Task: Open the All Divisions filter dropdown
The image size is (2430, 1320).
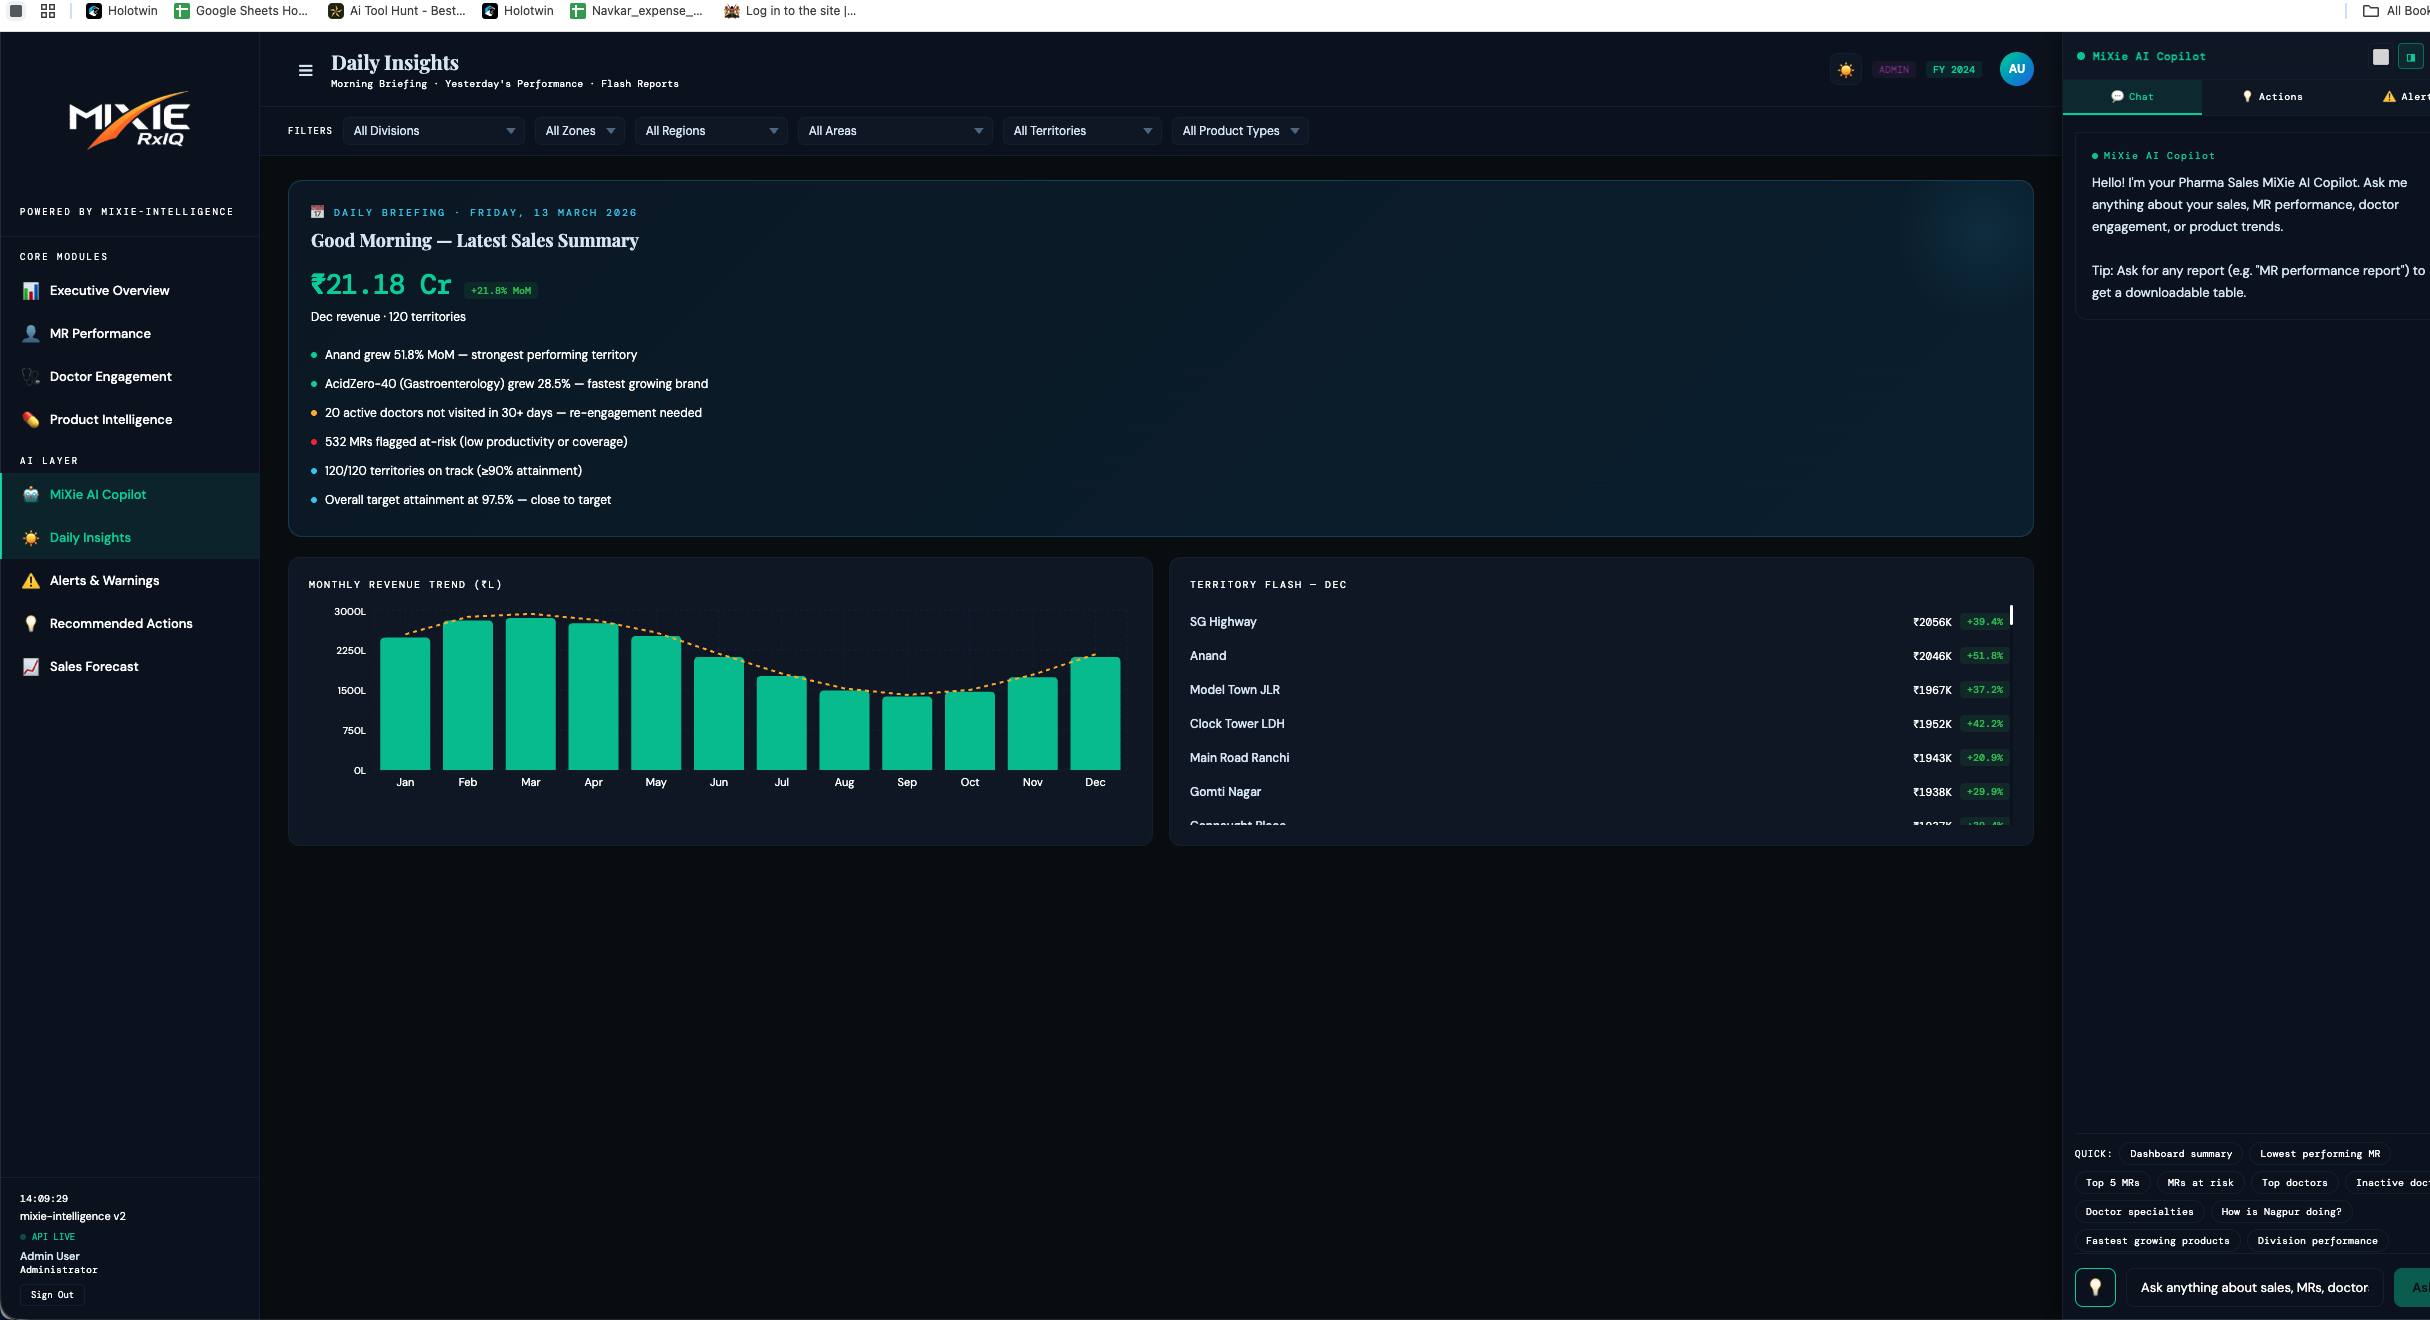Action: pyautogui.click(x=433, y=130)
